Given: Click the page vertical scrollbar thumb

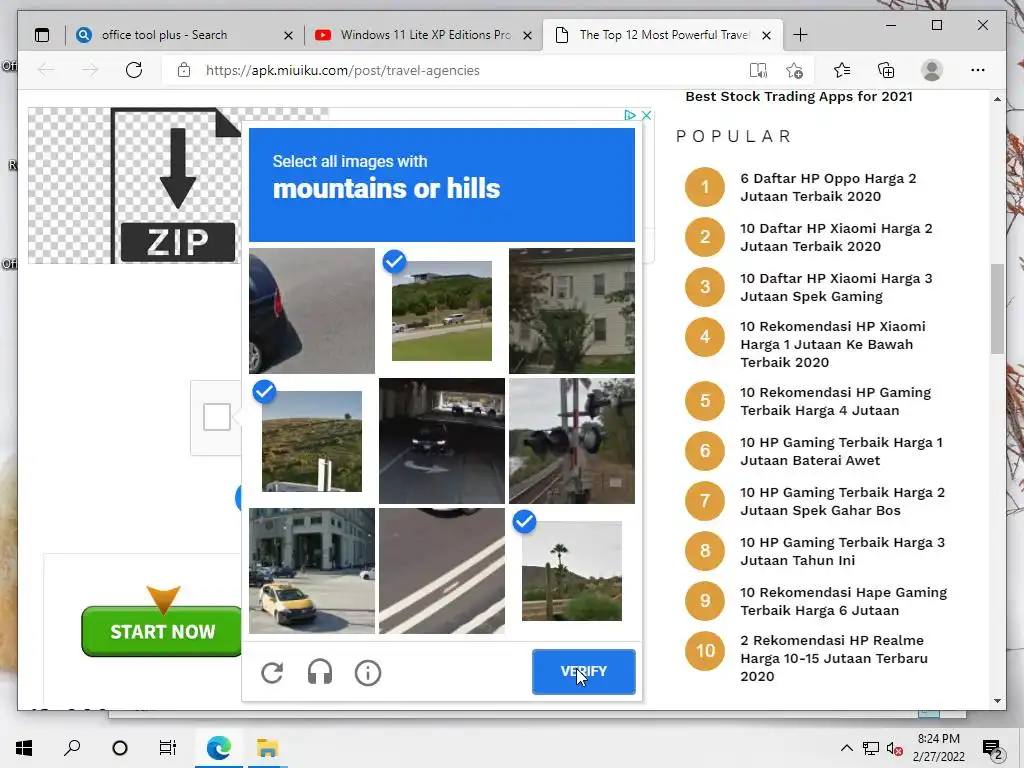Looking at the screenshot, I should (x=997, y=309).
